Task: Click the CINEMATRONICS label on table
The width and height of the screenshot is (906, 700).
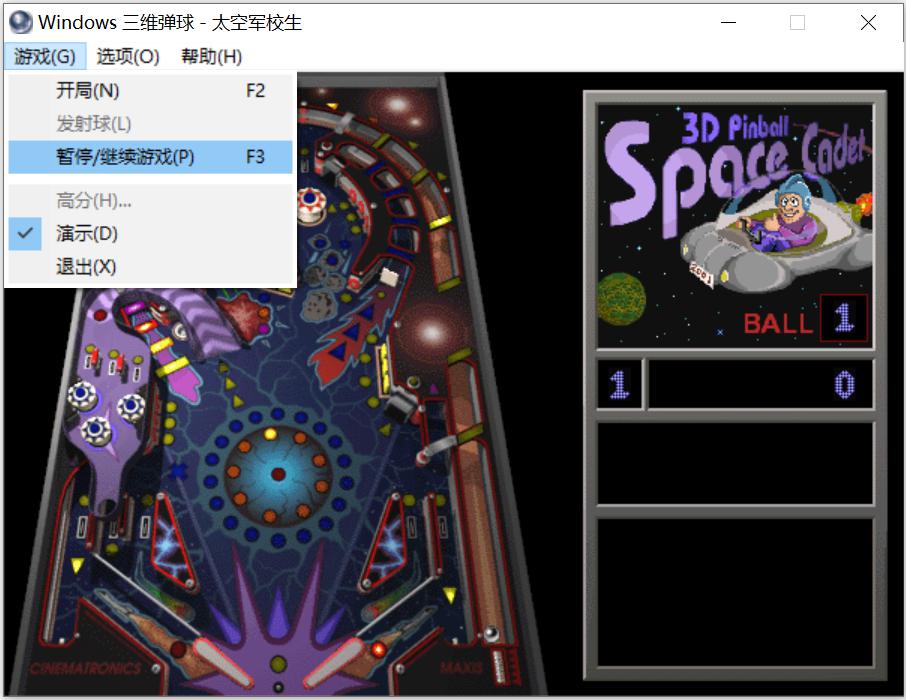Action: click(x=86, y=669)
